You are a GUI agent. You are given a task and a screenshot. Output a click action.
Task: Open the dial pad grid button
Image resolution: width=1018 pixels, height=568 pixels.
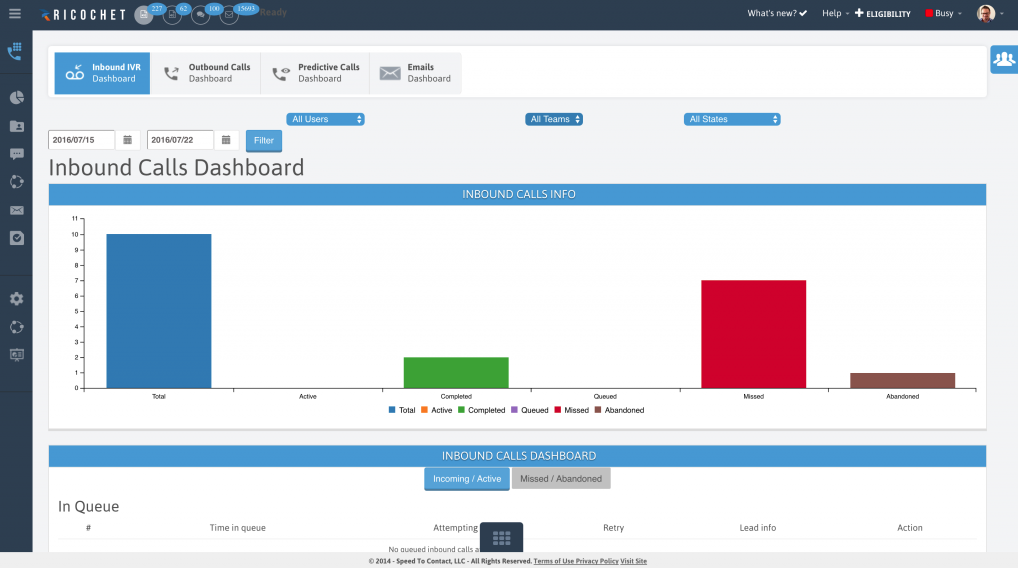point(501,537)
